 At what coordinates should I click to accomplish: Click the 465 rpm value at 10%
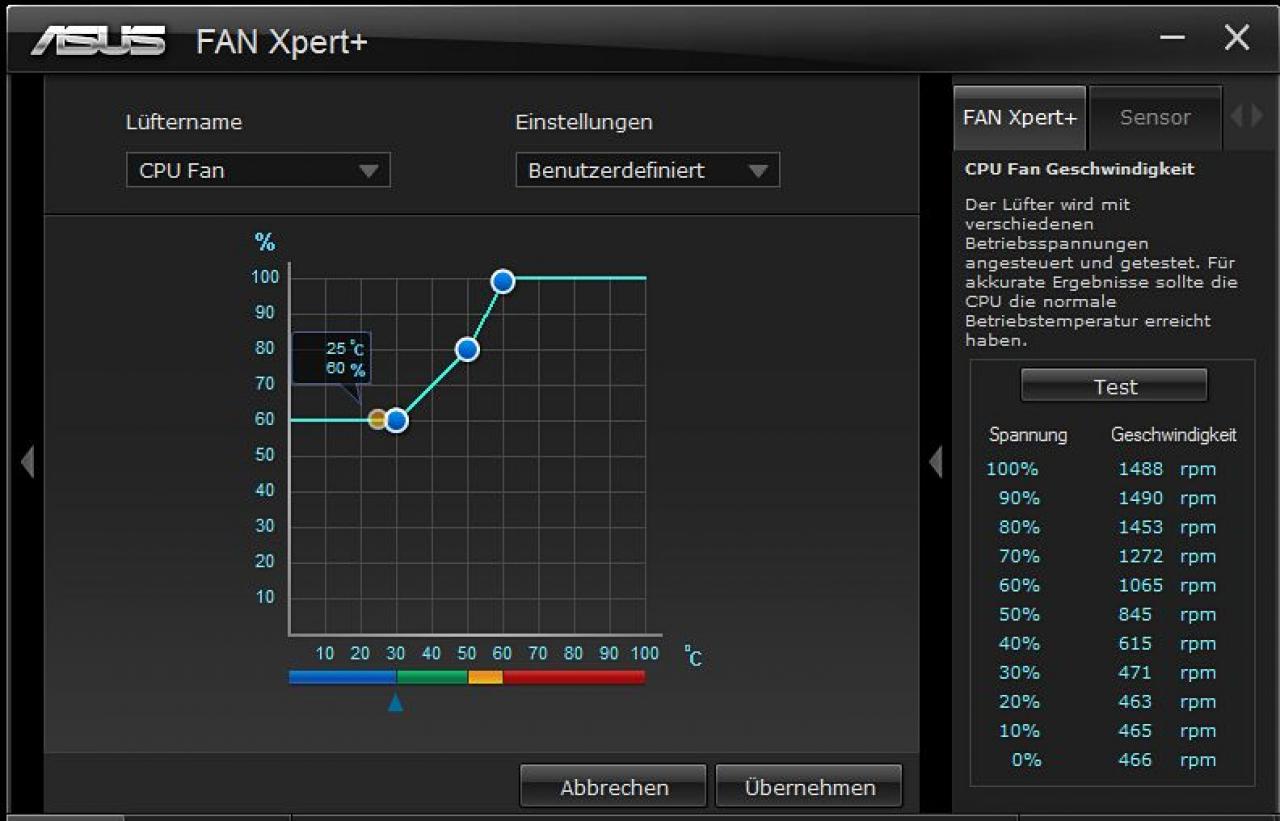1167,730
